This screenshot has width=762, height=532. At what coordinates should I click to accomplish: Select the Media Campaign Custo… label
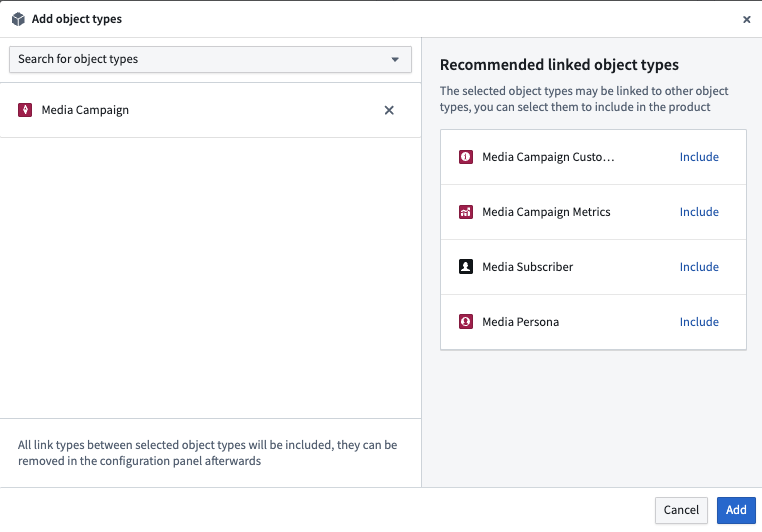tap(548, 157)
